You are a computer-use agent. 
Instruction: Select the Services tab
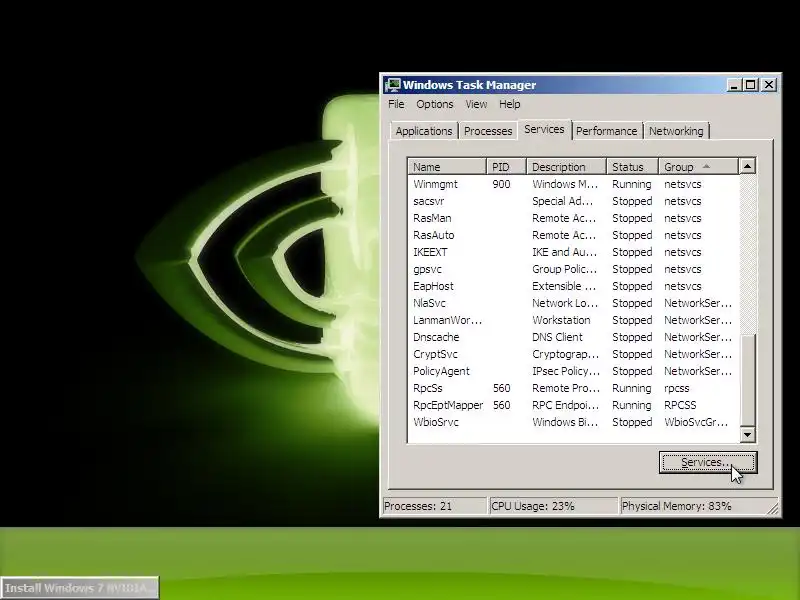click(x=544, y=130)
